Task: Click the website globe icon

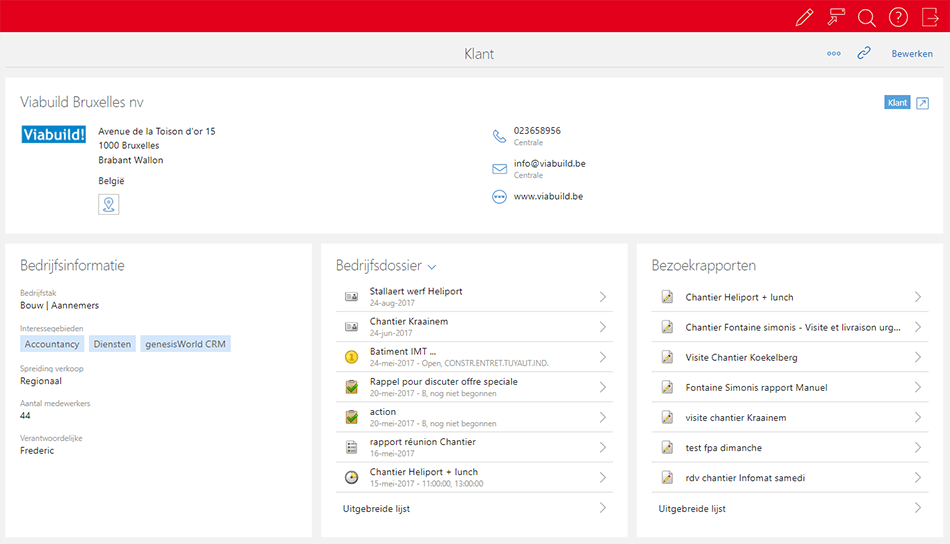Action: (499, 197)
